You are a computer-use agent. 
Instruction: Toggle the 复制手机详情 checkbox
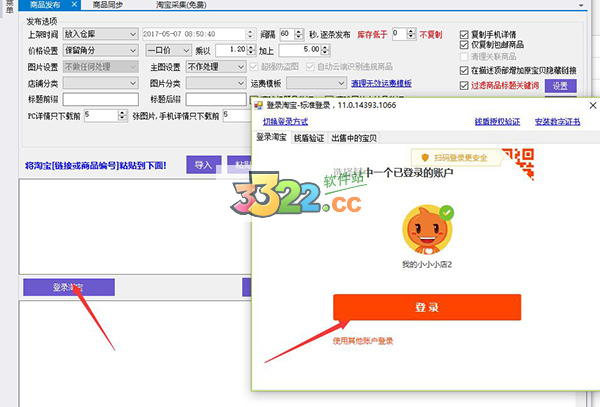[x=464, y=35]
